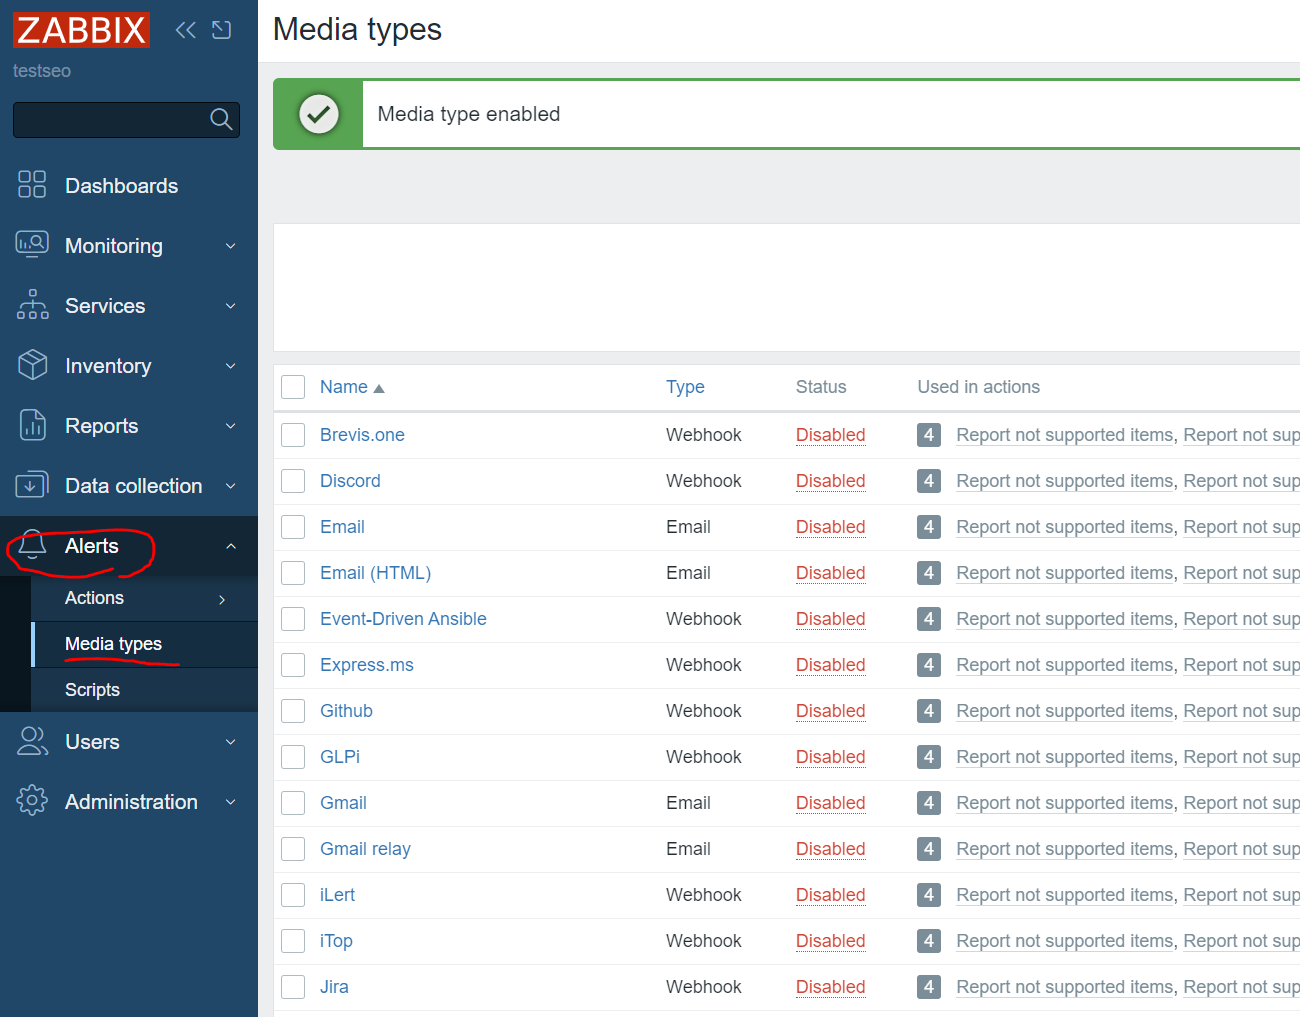Image resolution: width=1300 pixels, height=1017 pixels.
Task: Open the Brevis.one media type
Action: coord(362,435)
